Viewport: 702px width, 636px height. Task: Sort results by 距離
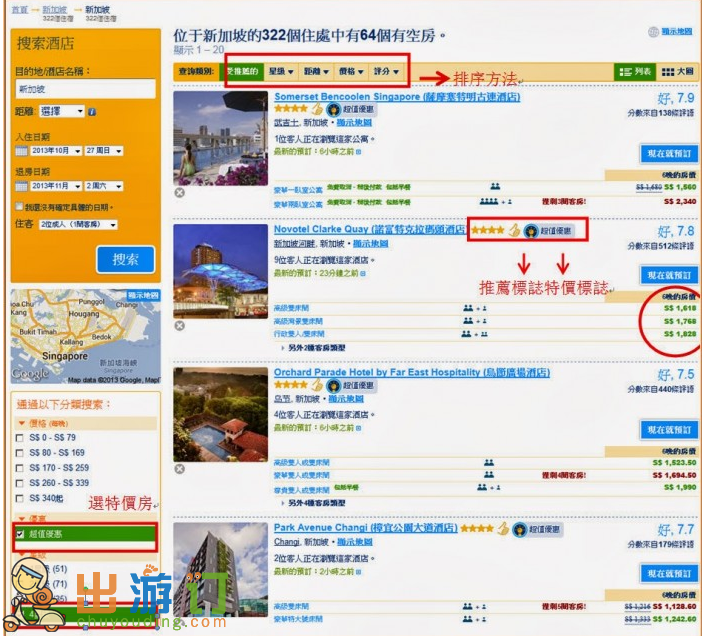point(316,72)
